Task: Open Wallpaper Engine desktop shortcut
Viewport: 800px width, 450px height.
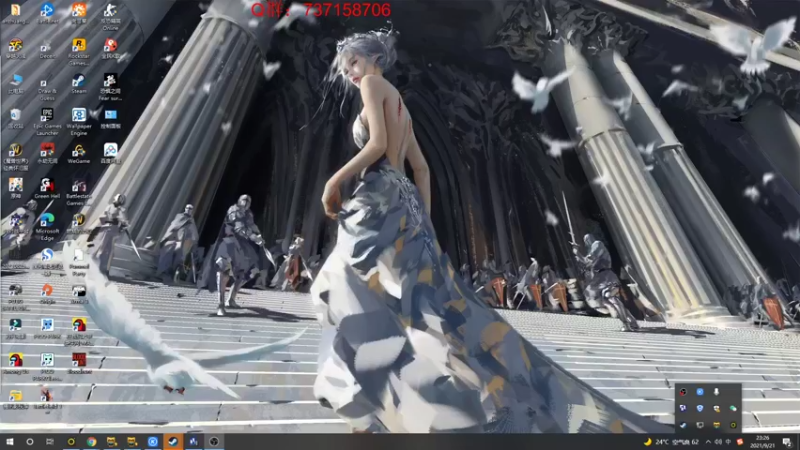Action: click(79, 122)
